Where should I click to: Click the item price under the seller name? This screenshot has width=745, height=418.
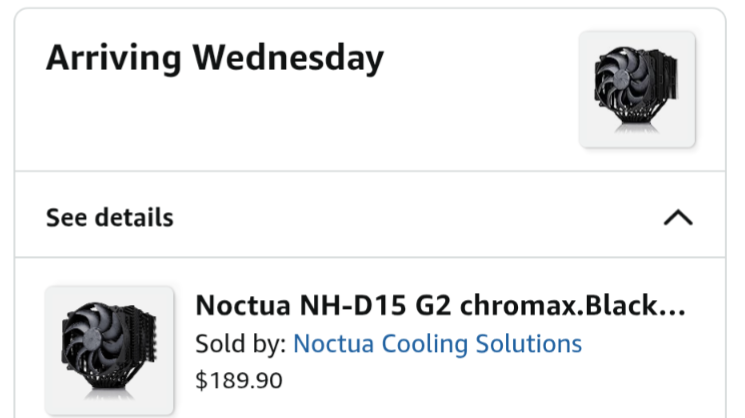tap(239, 380)
